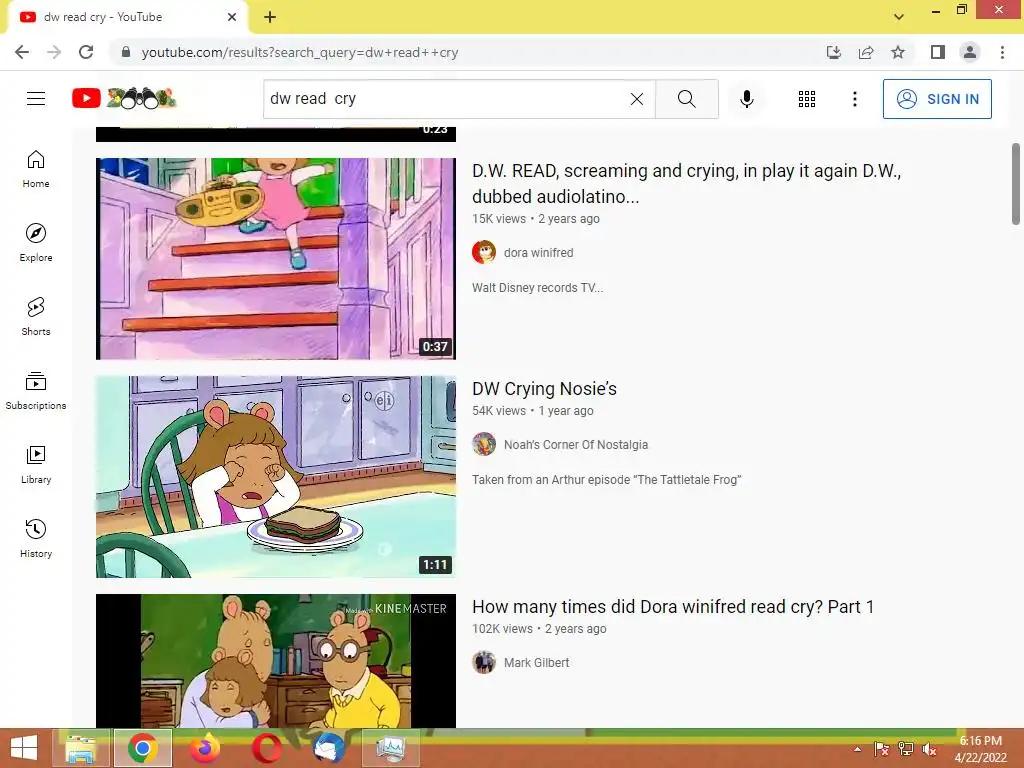1024x768 pixels.
Task: Click the muted volume tray icon
Action: [x=929, y=749]
